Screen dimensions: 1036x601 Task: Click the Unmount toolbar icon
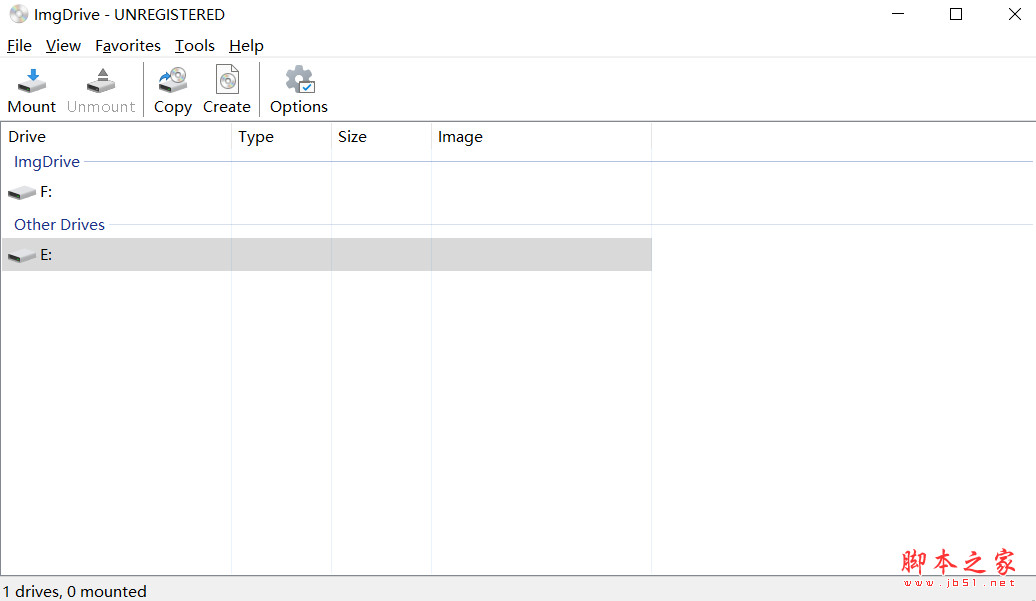point(101,81)
